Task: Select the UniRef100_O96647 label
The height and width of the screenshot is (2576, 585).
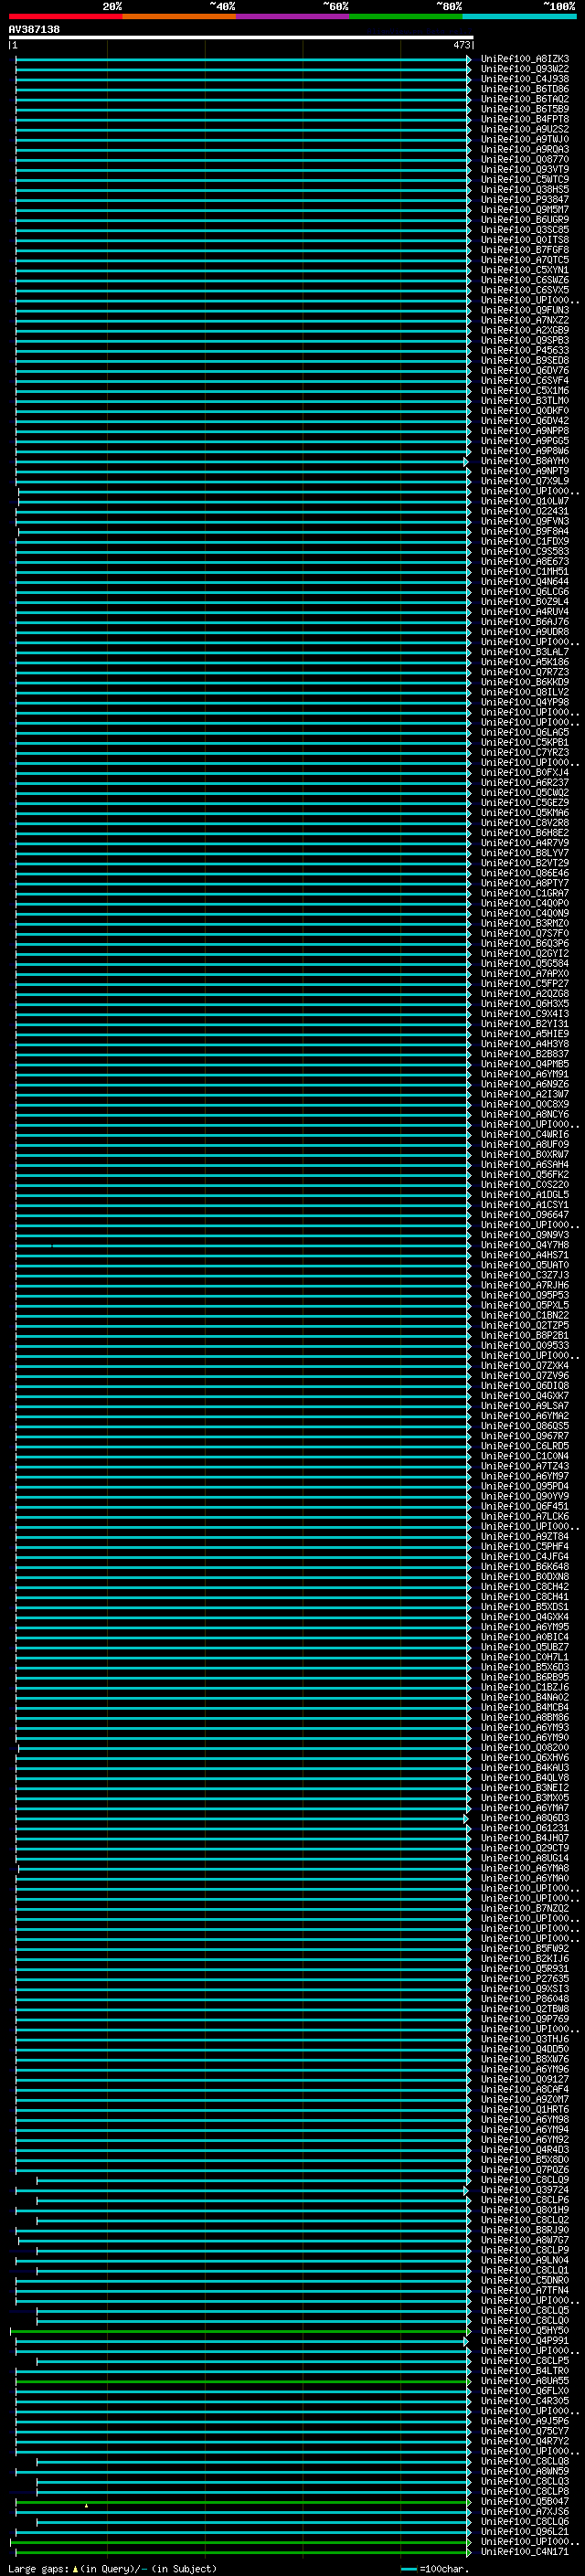Action: (525, 1214)
